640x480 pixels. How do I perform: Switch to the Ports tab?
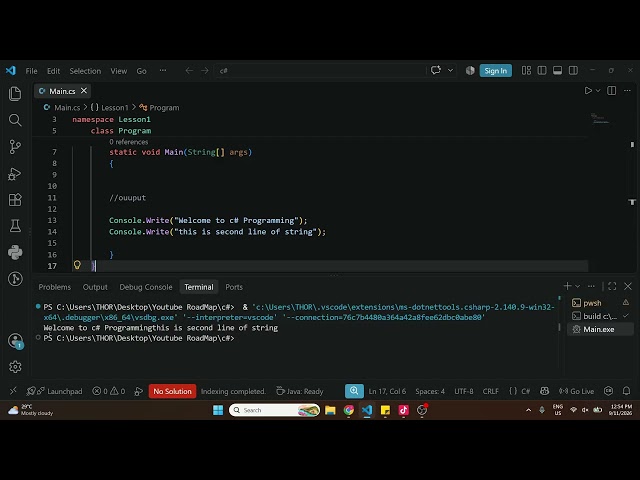pyautogui.click(x=234, y=287)
